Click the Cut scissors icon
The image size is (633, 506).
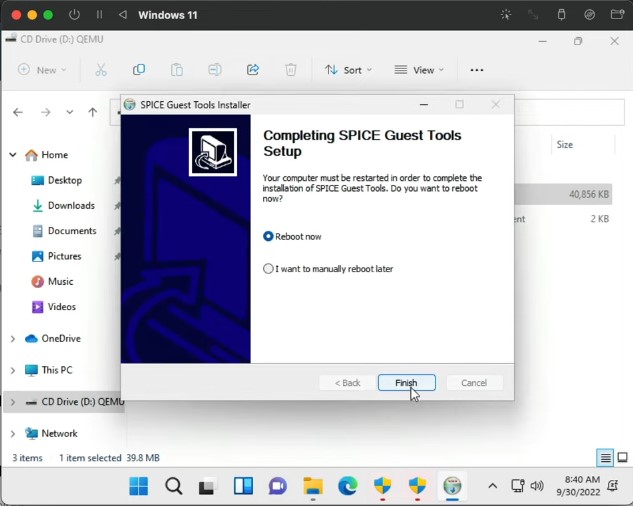[101, 70]
